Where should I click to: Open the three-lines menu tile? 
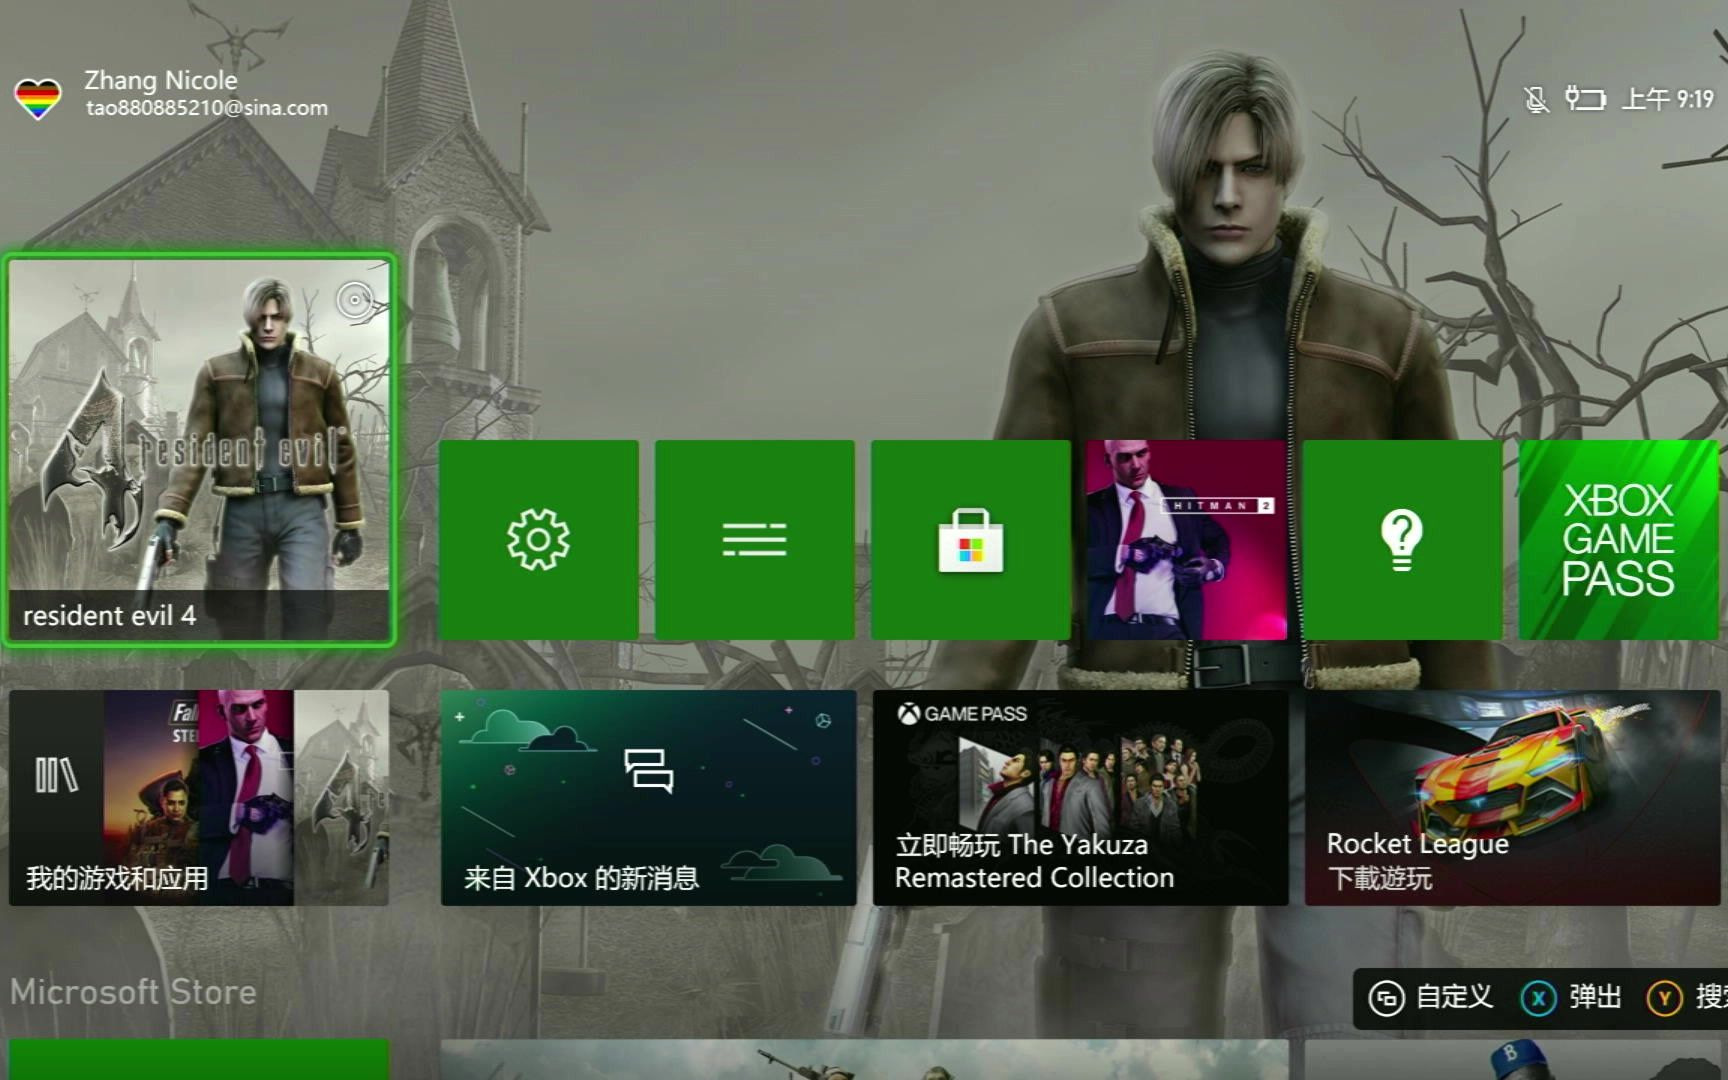tap(754, 539)
